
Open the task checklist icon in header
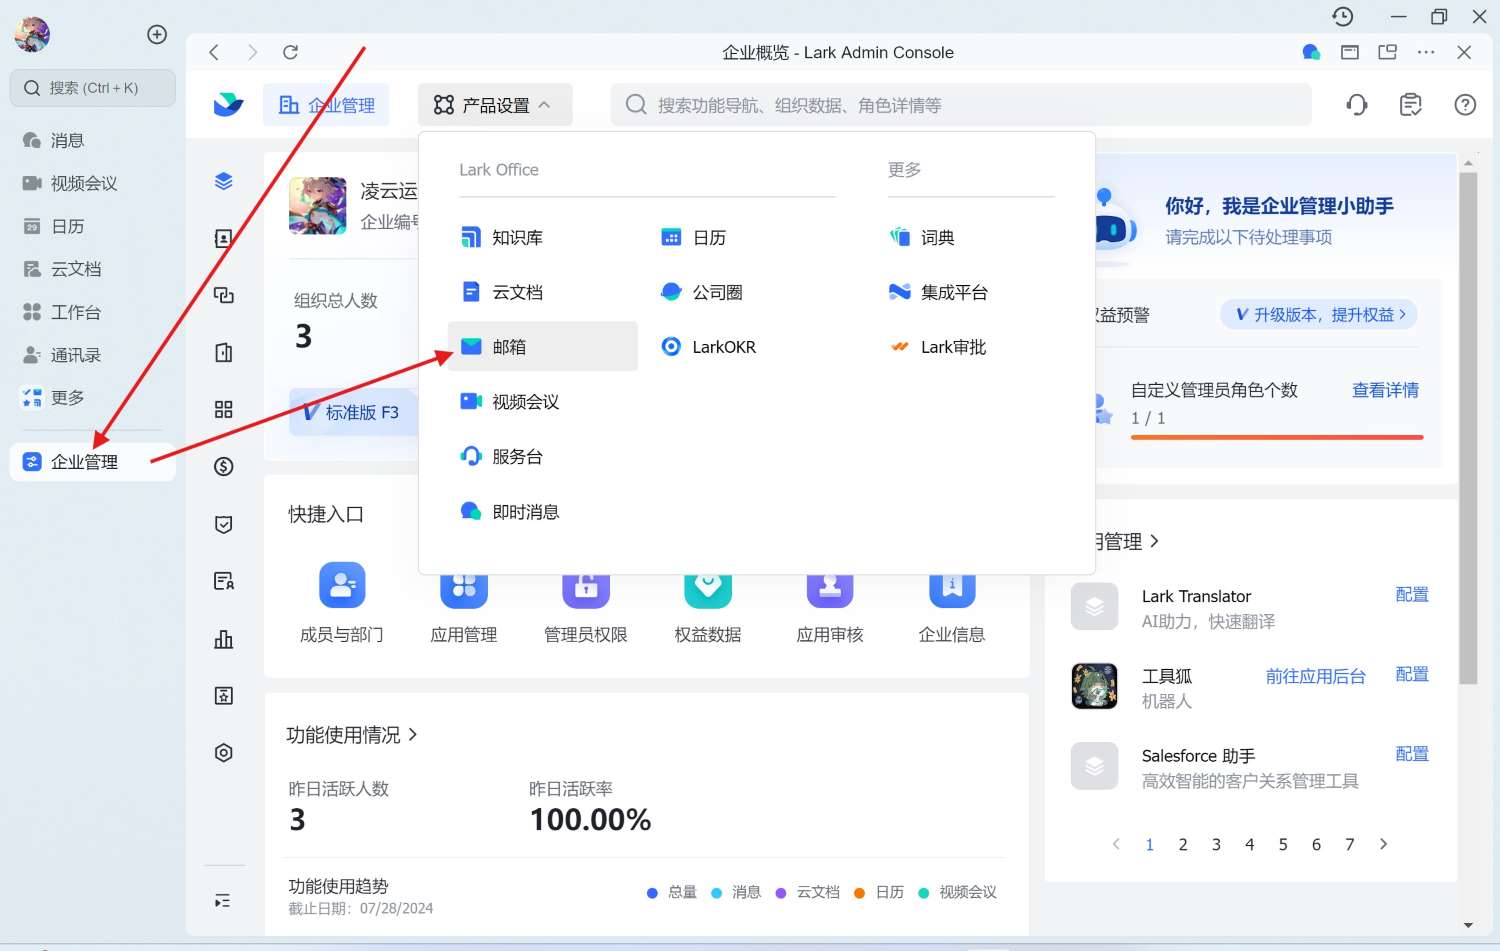[x=1411, y=104]
